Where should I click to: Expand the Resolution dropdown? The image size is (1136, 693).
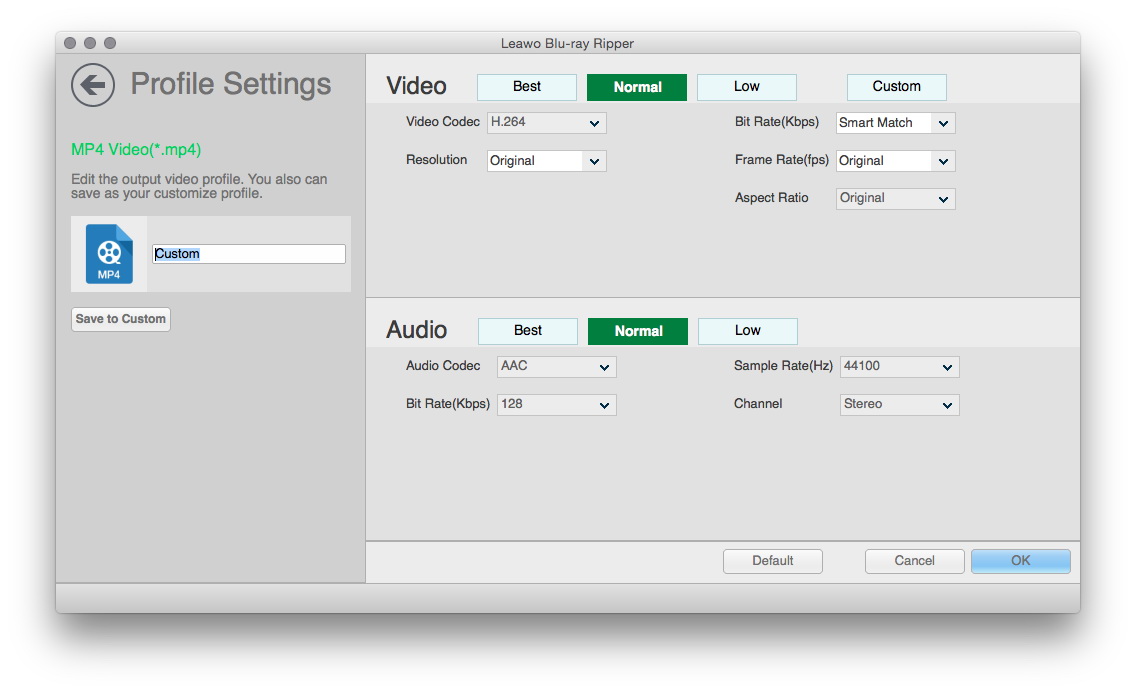click(546, 161)
